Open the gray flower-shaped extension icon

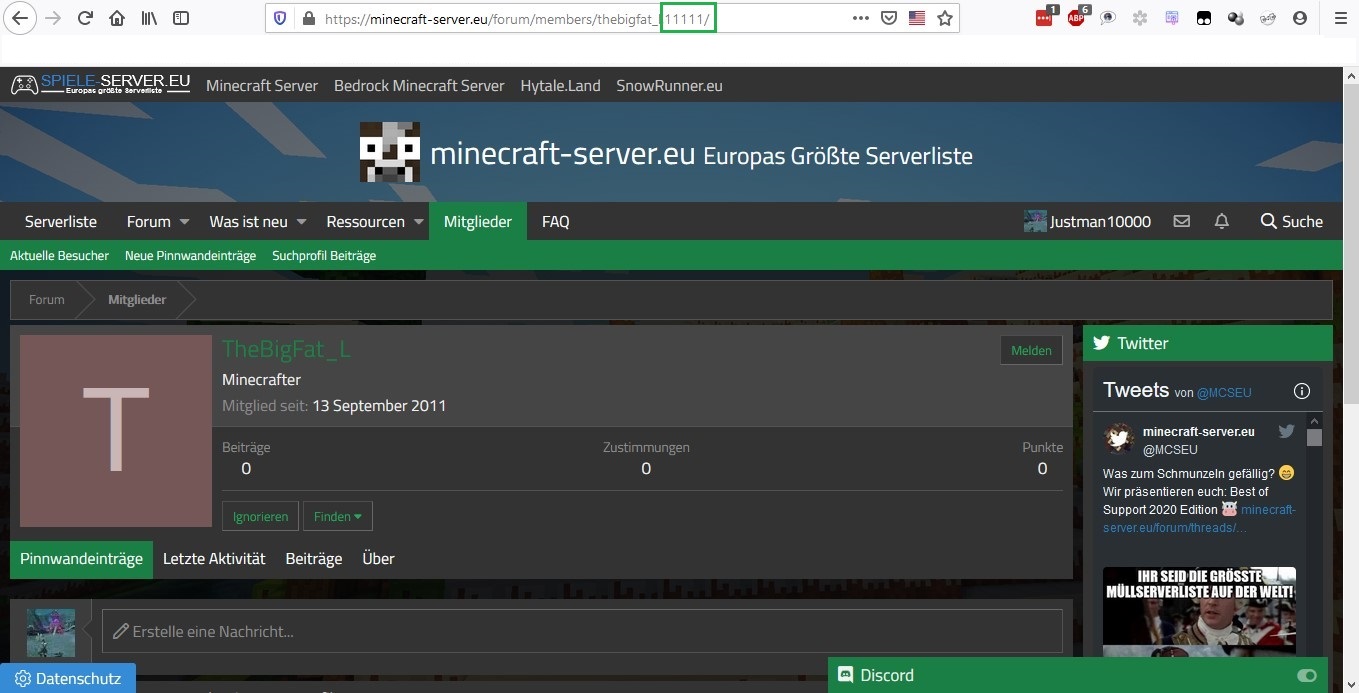pos(1140,18)
